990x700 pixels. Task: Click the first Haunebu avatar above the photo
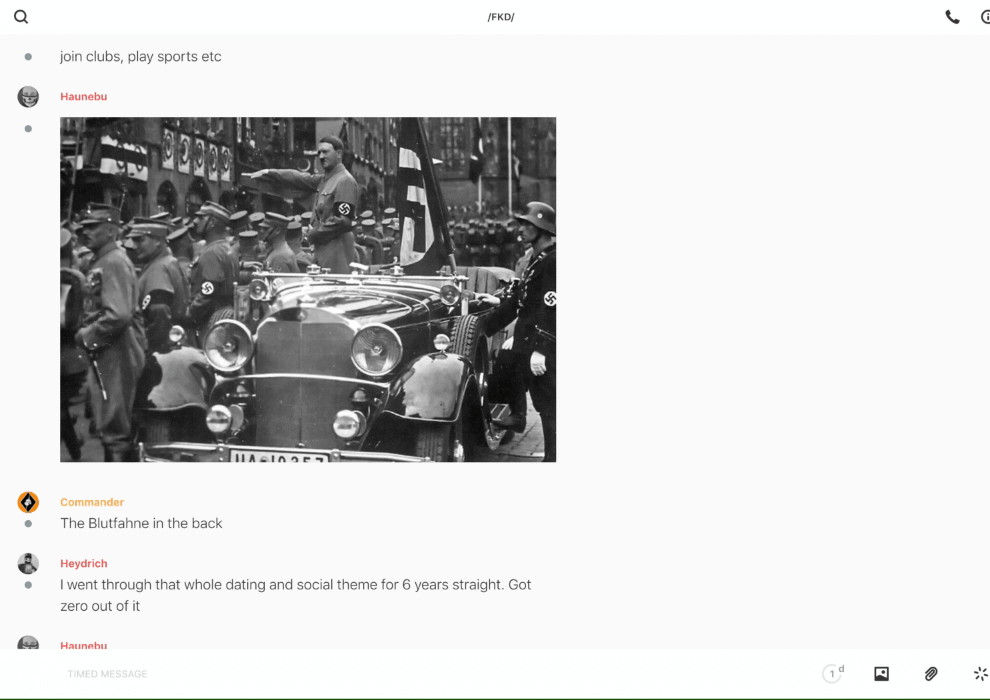28,97
